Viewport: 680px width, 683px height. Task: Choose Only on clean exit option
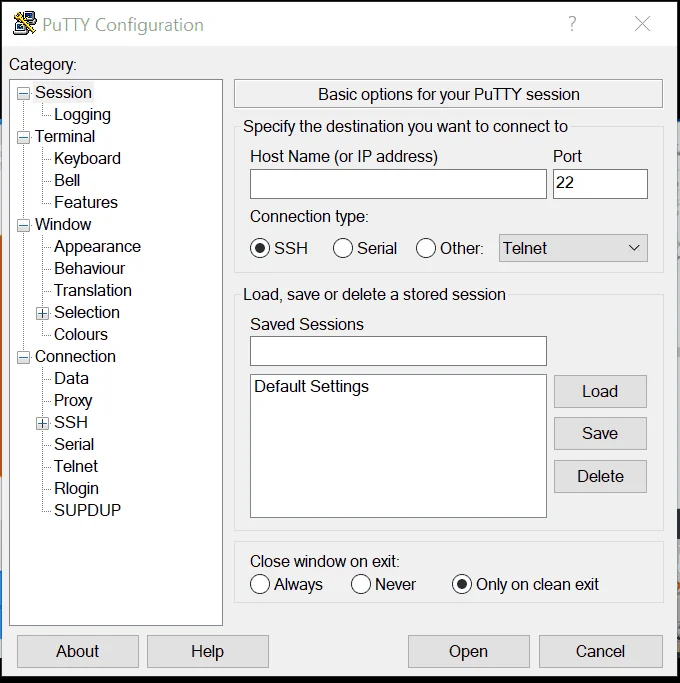462,584
